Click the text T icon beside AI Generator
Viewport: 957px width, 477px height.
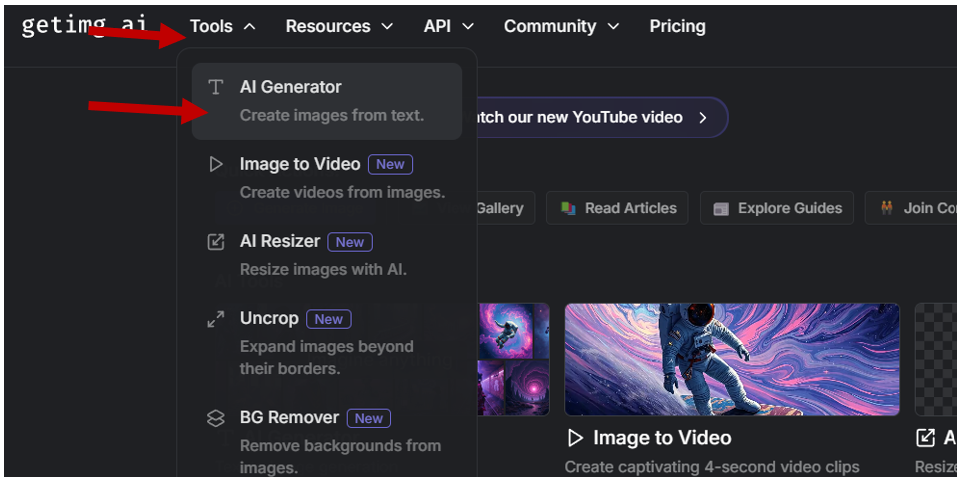[215, 87]
